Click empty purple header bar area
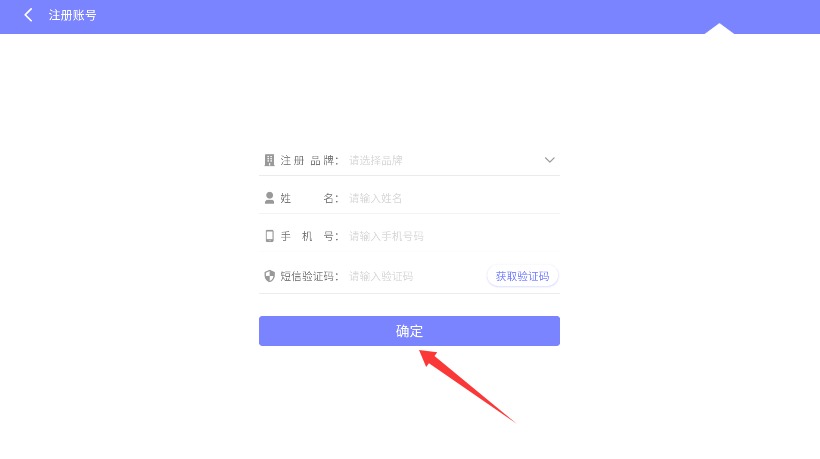The image size is (820, 459). tap(397, 16)
